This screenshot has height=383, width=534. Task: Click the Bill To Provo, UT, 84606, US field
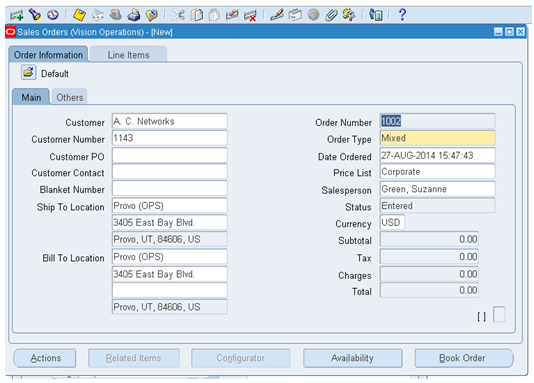[x=170, y=307]
